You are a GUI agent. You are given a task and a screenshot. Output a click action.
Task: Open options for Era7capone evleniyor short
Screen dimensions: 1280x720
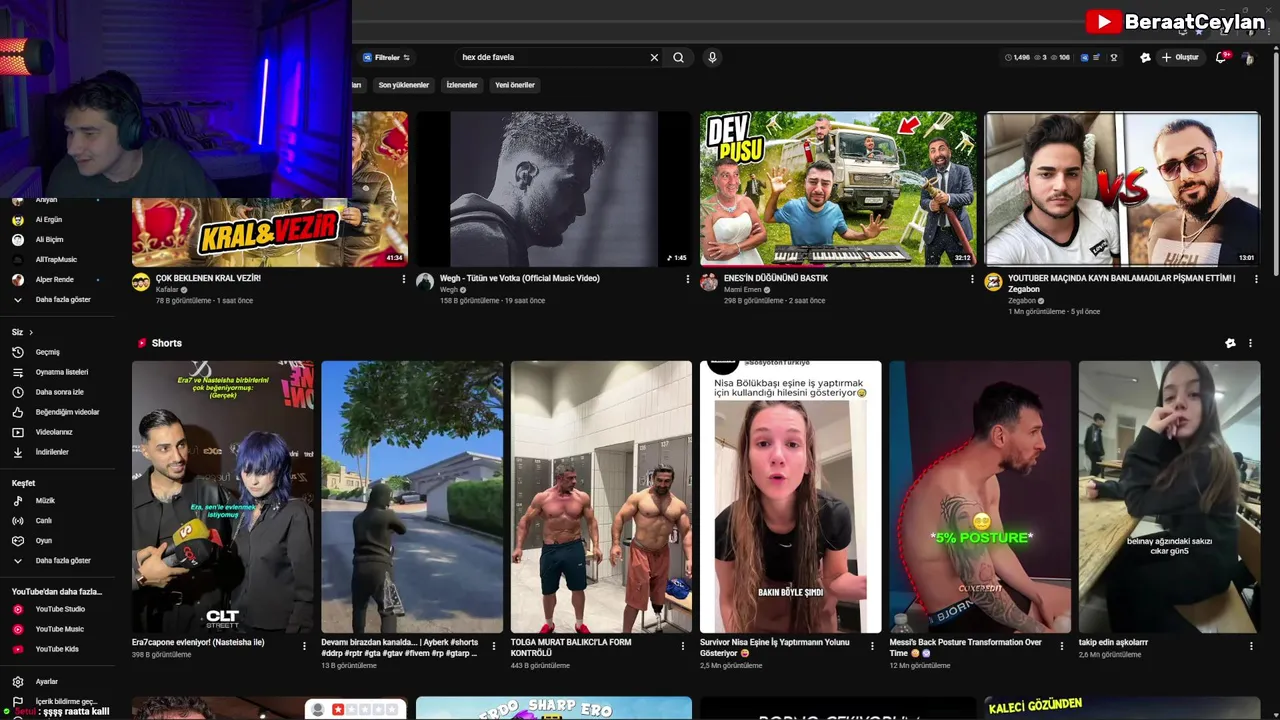(305, 646)
